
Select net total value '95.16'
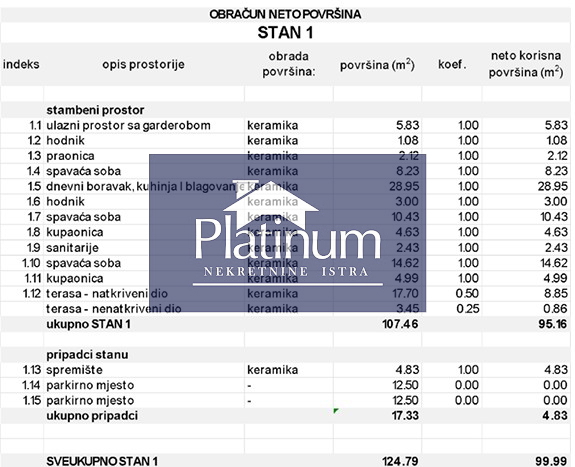[x=553, y=324]
